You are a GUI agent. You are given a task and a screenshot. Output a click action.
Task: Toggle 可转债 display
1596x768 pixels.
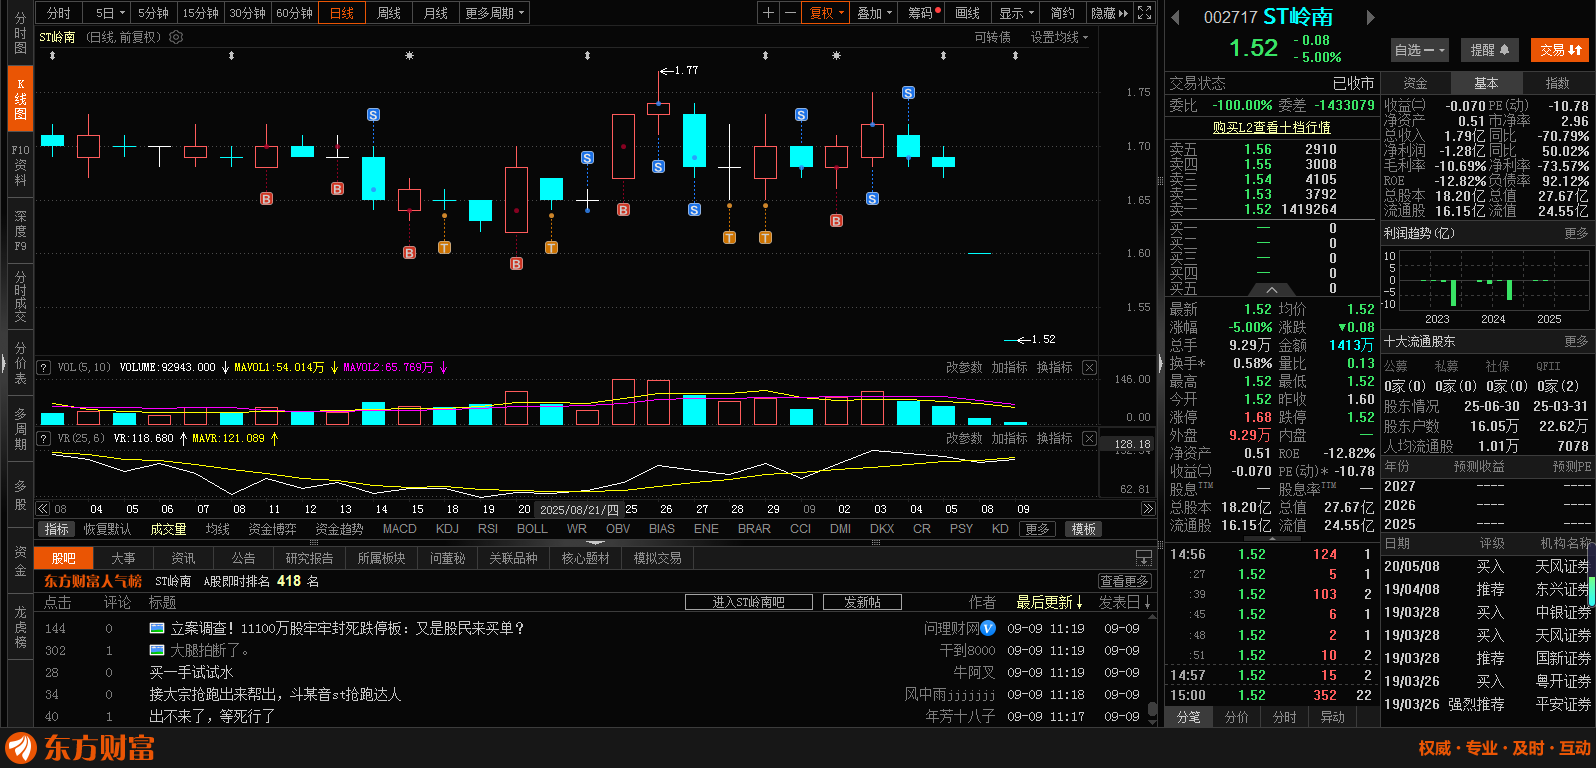tap(992, 37)
